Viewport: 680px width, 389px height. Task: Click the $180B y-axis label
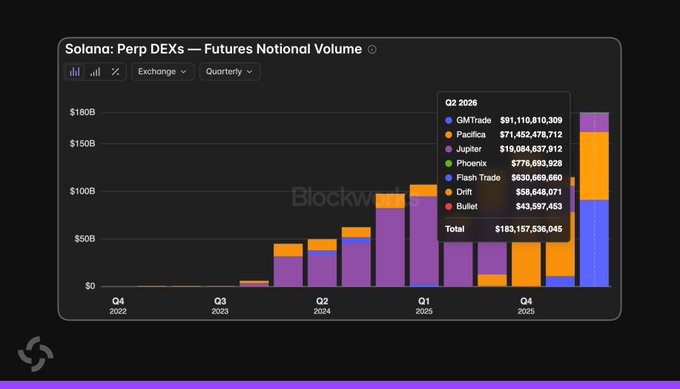82,112
